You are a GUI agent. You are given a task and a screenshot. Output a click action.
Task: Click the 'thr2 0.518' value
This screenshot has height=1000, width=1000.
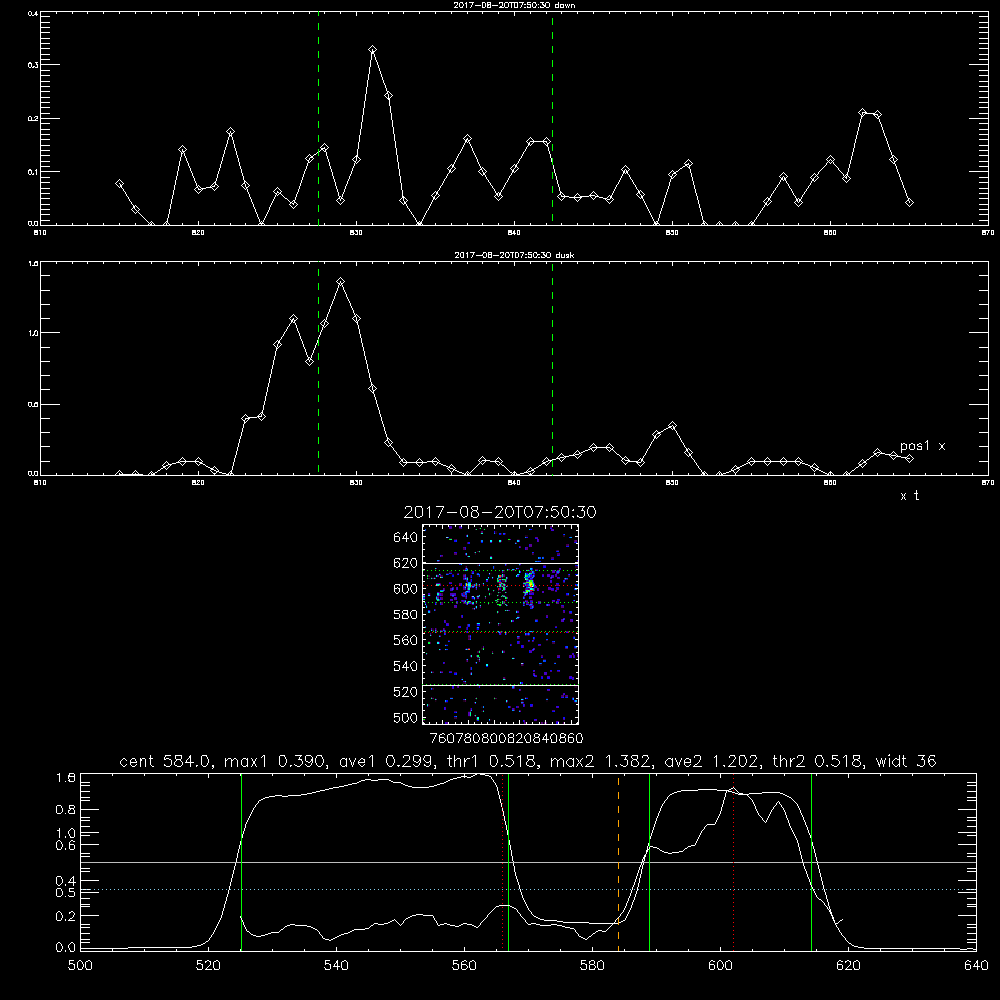pyautogui.click(x=818, y=761)
